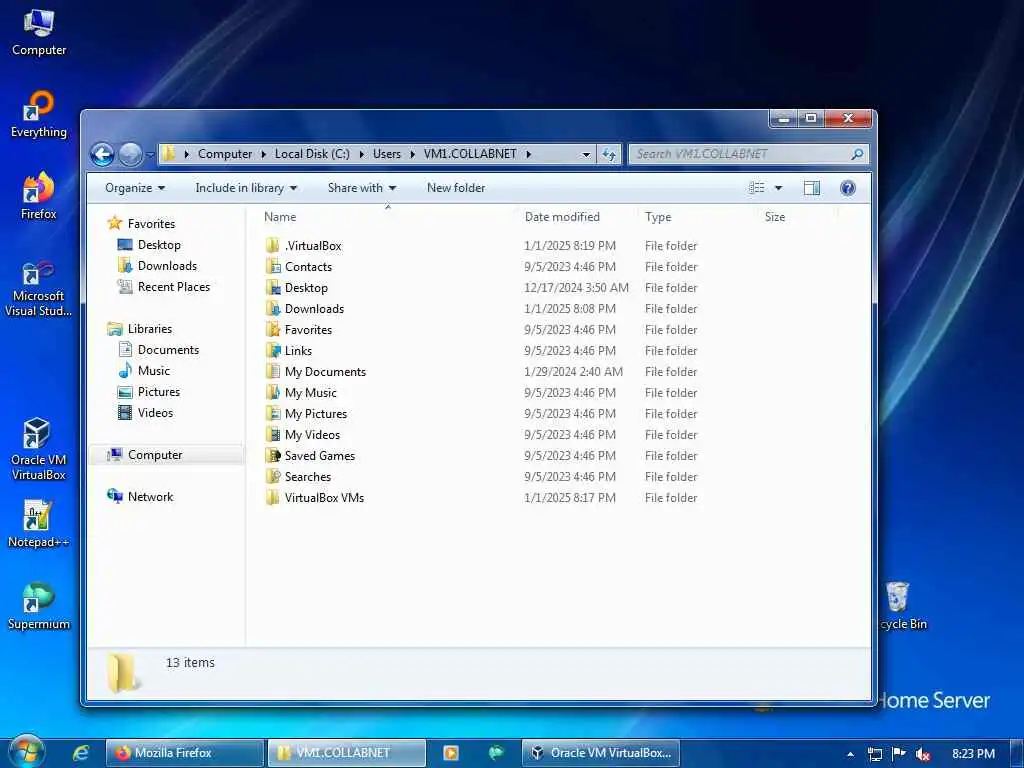Select Videos library in sidebar
Image resolution: width=1024 pixels, height=768 pixels.
tap(155, 413)
